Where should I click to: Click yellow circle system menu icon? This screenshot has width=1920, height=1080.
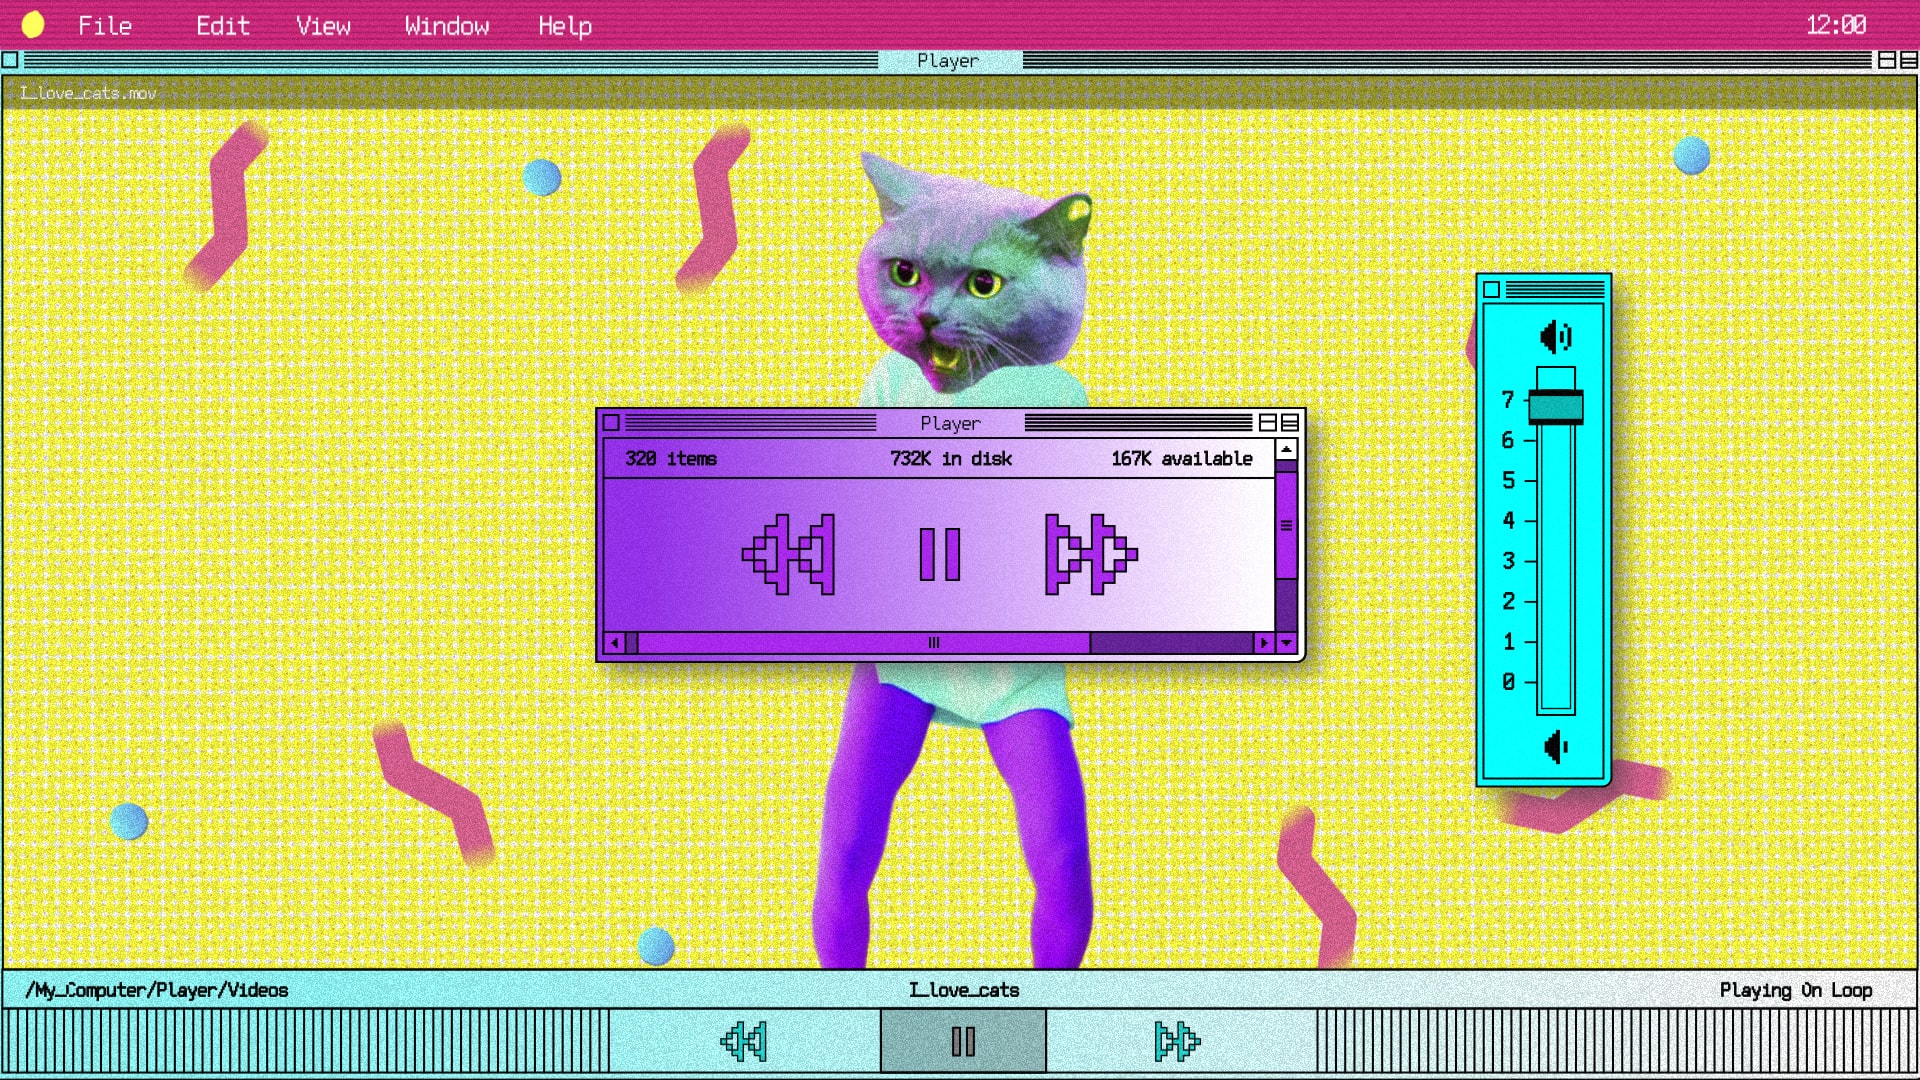coord(33,25)
